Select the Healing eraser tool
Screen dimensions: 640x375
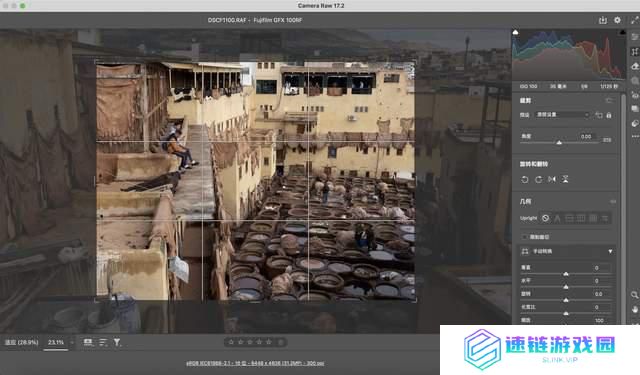point(635,66)
